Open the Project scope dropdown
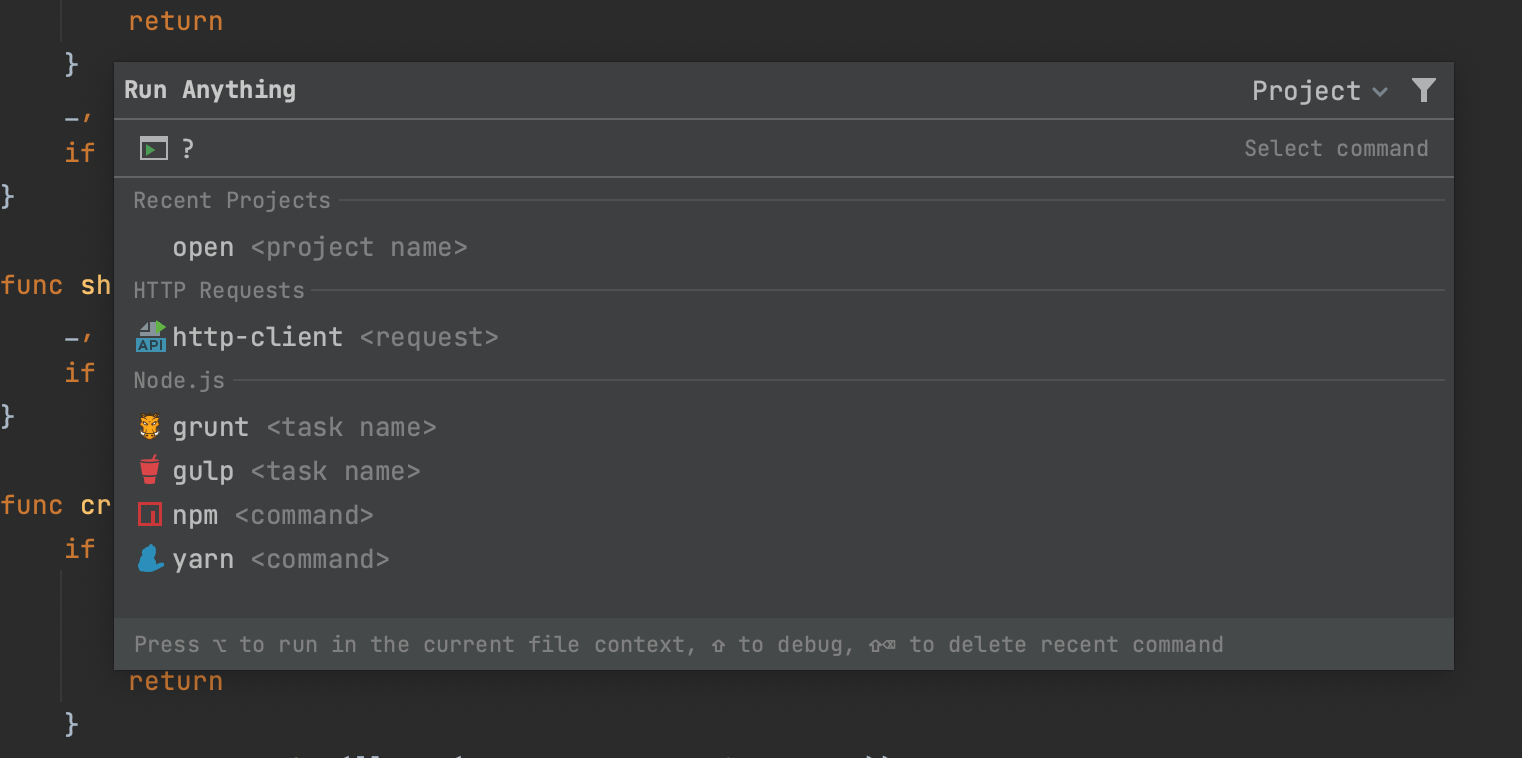 (1306, 91)
